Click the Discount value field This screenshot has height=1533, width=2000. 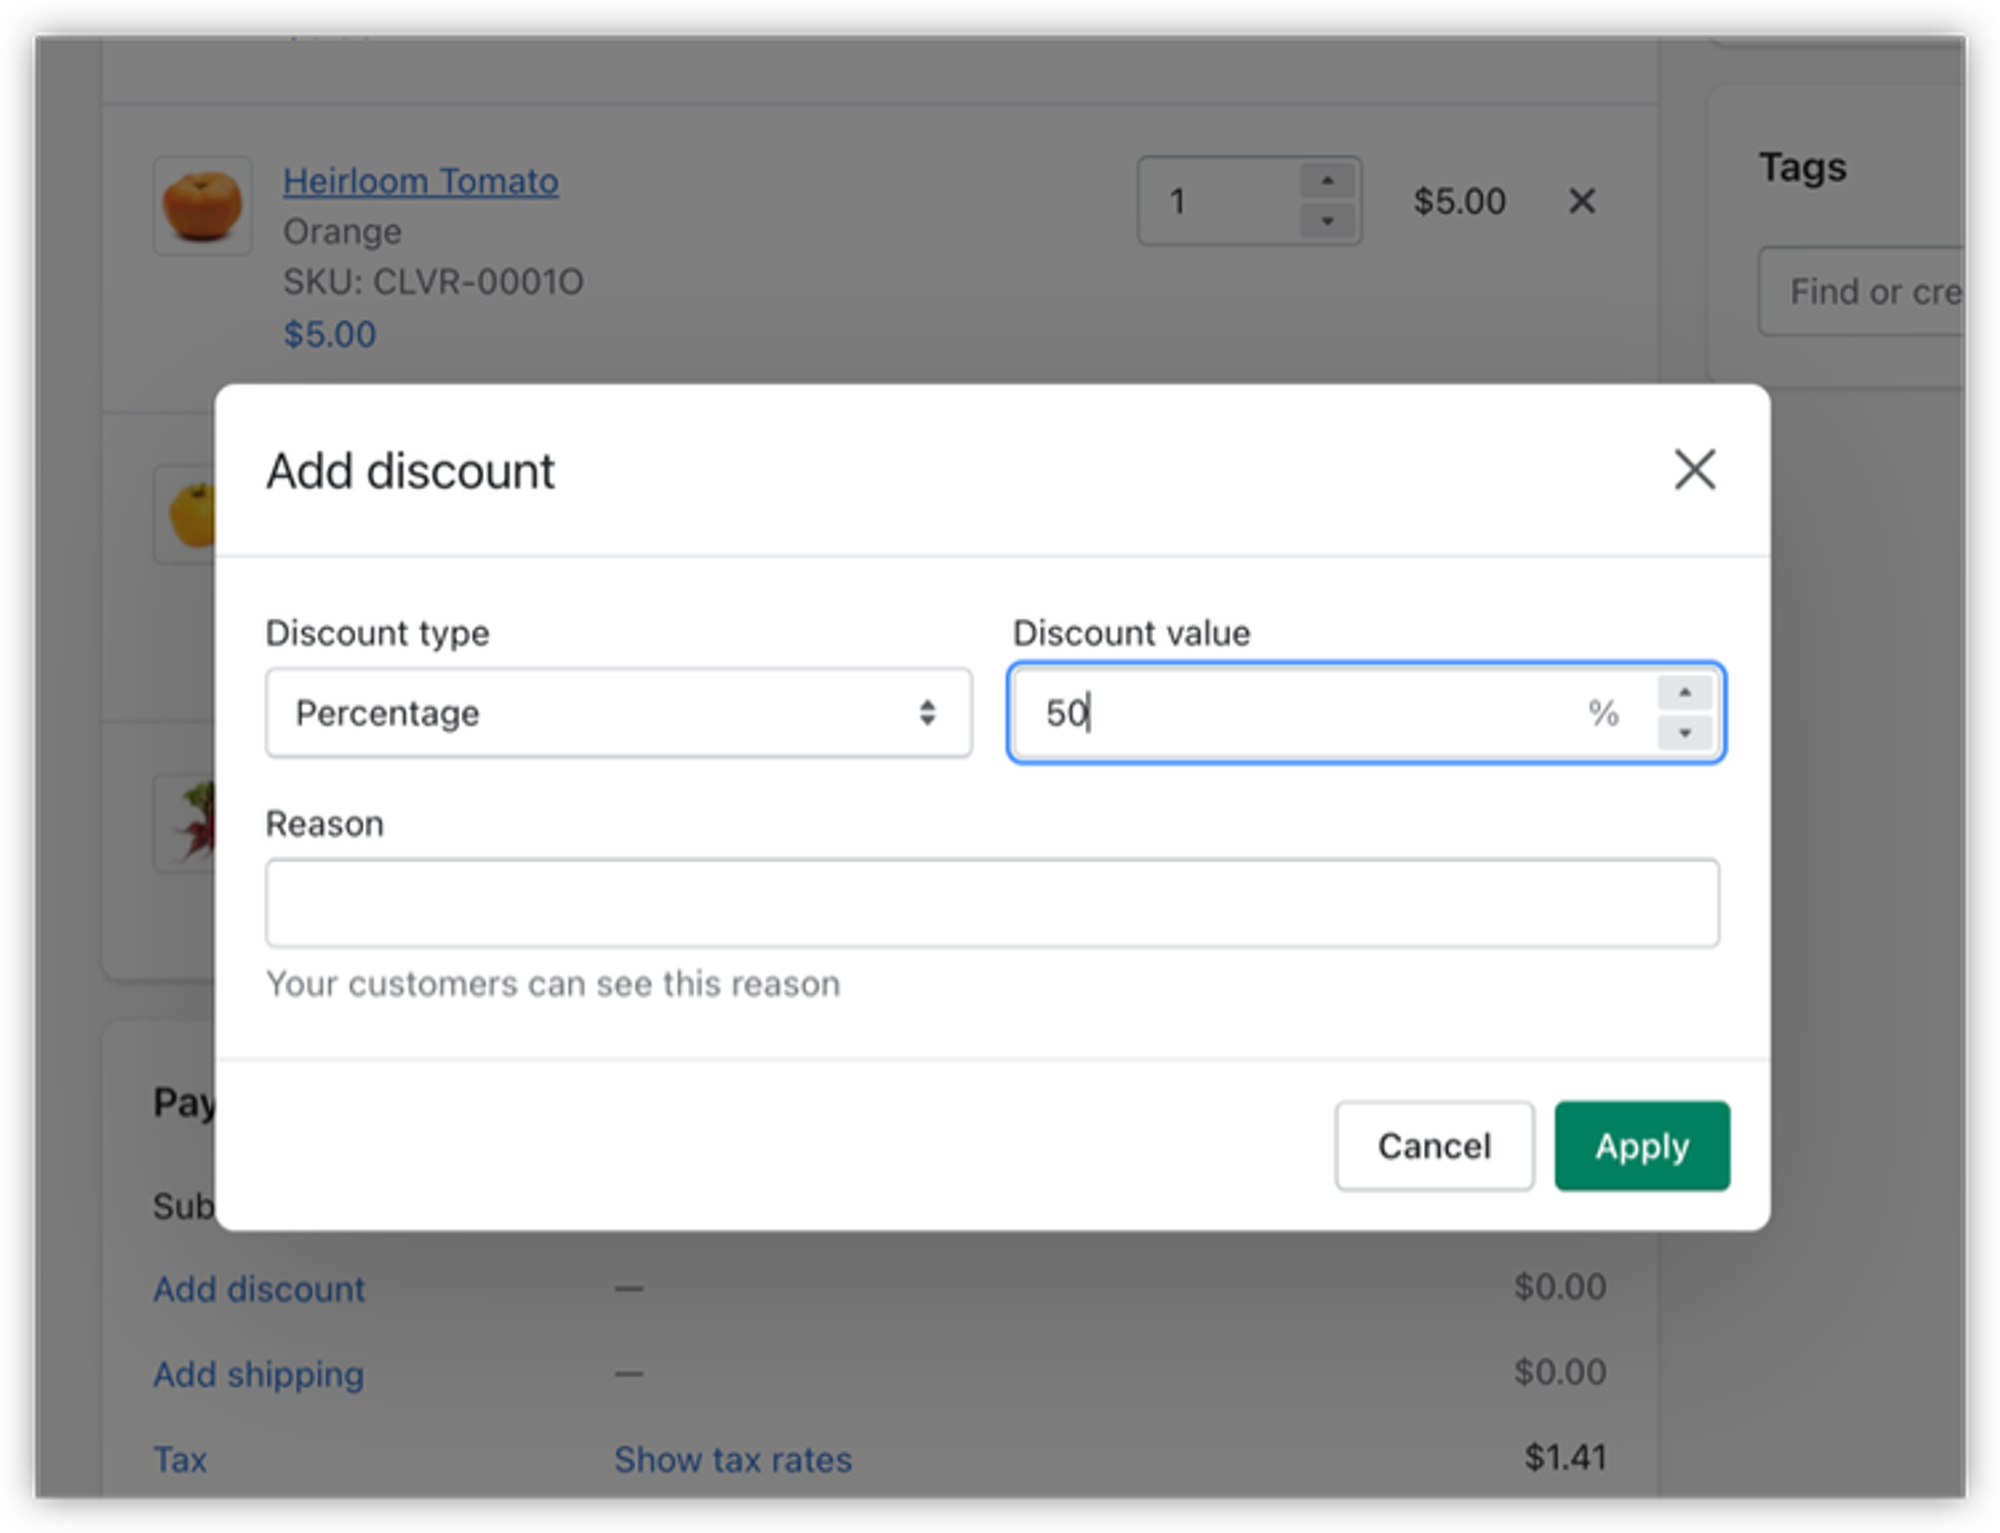pos(1300,713)
